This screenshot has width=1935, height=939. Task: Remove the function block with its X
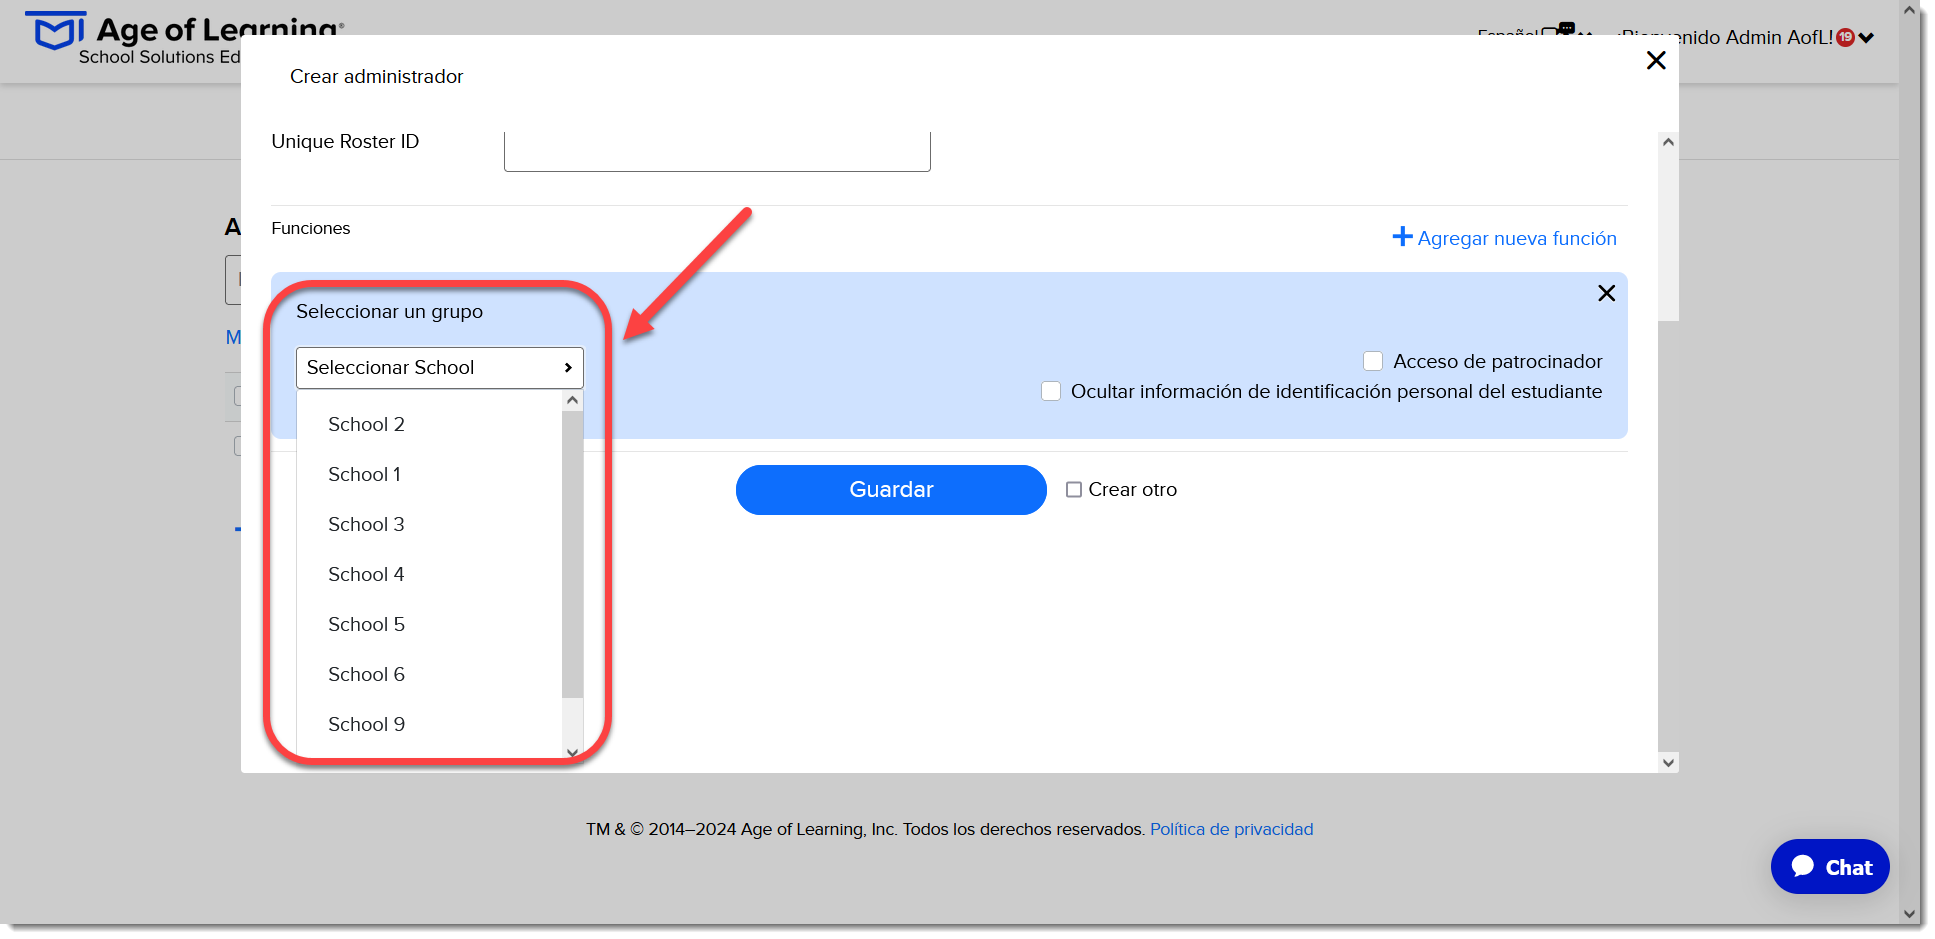tap(1607, 293)
